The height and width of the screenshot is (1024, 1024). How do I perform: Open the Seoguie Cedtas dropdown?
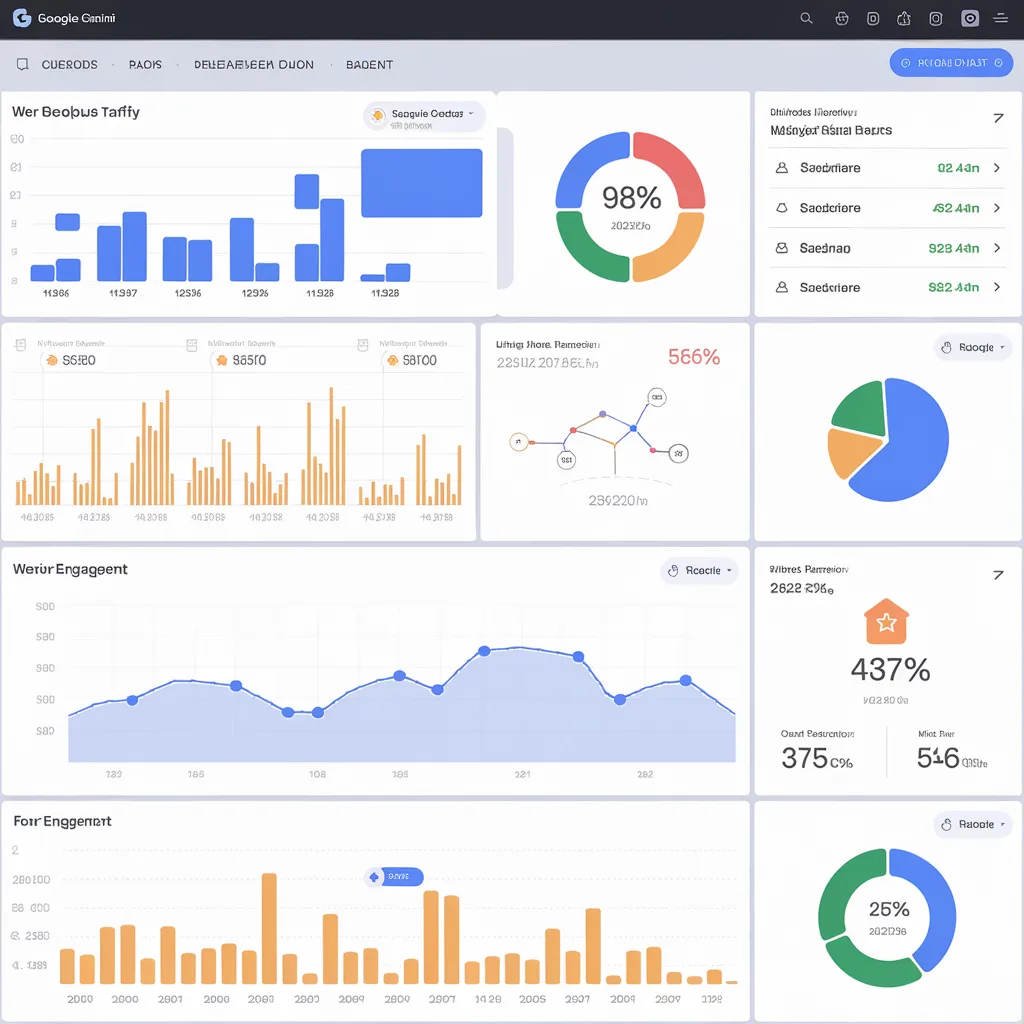click(x=425, y=115)
